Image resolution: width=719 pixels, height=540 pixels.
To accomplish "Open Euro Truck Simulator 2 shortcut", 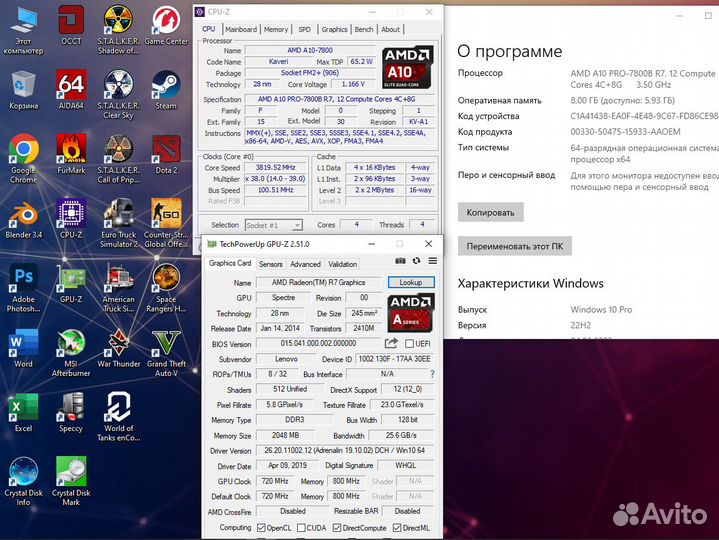I will tap(118, 224).
